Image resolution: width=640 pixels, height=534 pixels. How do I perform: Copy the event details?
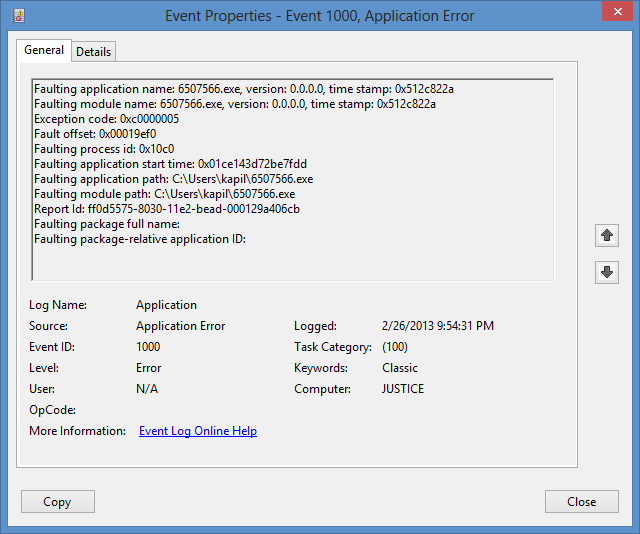58,502
